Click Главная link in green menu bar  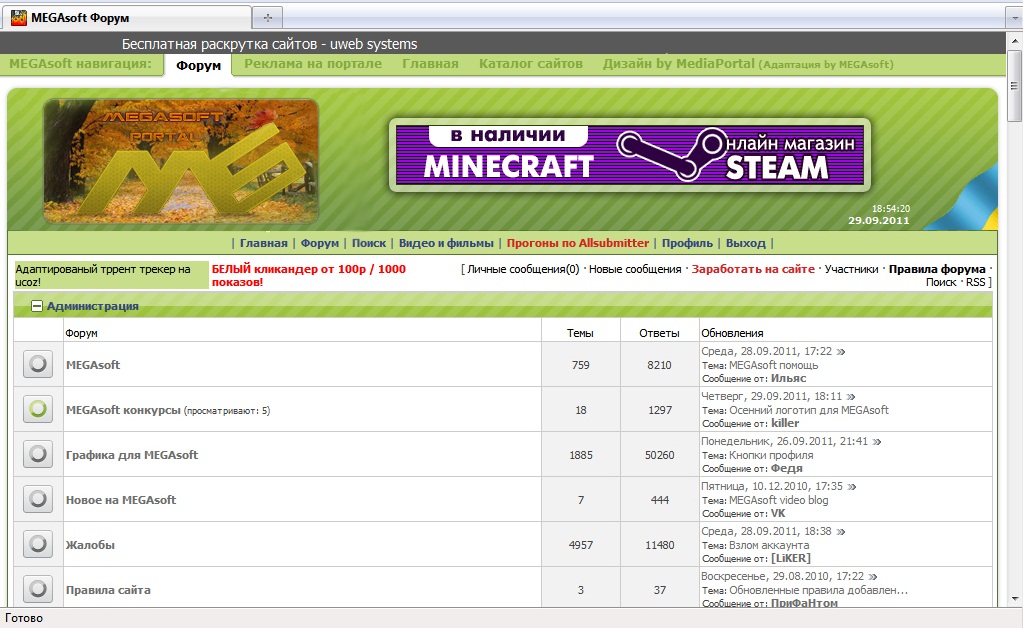click(x=264, y=243)
